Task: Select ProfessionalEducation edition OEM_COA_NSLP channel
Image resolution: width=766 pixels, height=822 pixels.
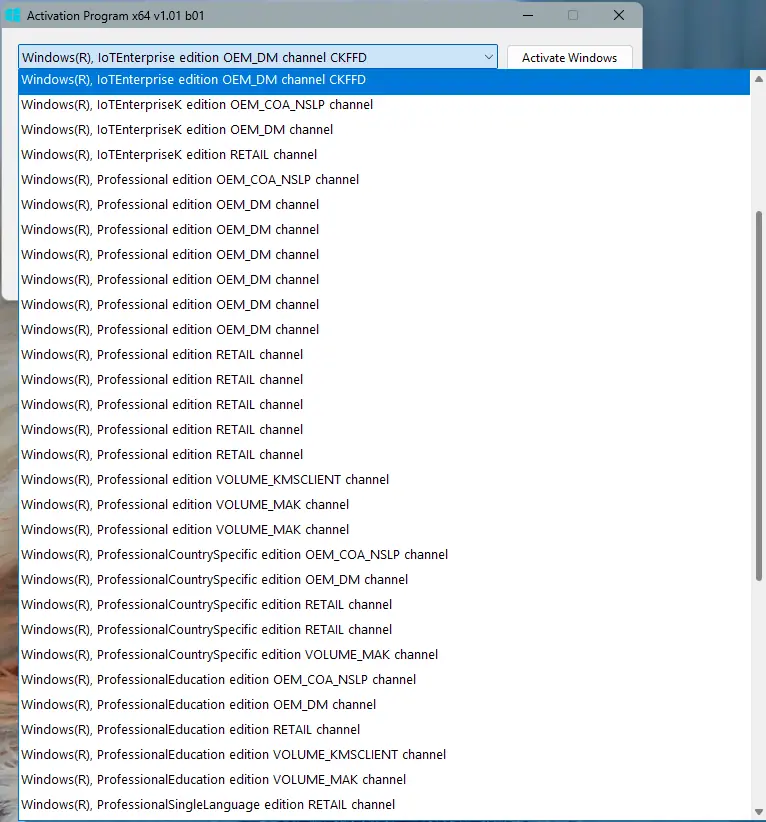Action: pyautogui.click(x=384, y=680)
